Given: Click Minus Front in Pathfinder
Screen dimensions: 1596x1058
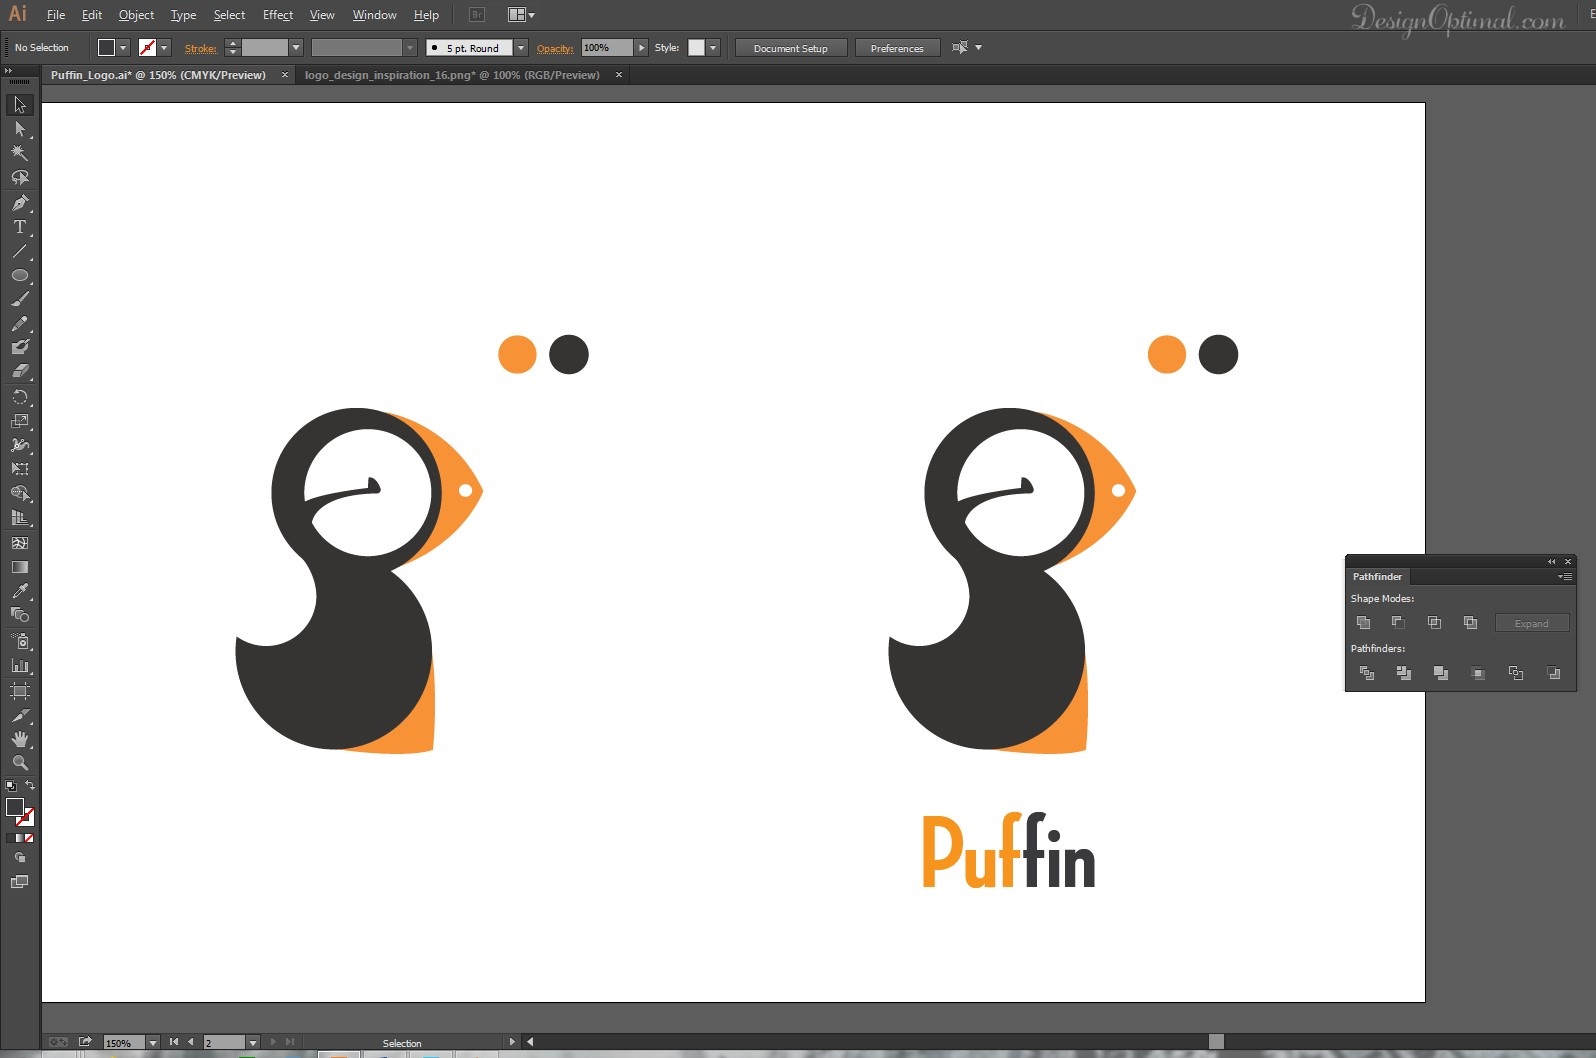Looking at the screenshot, I should (x=1398, y=623).
